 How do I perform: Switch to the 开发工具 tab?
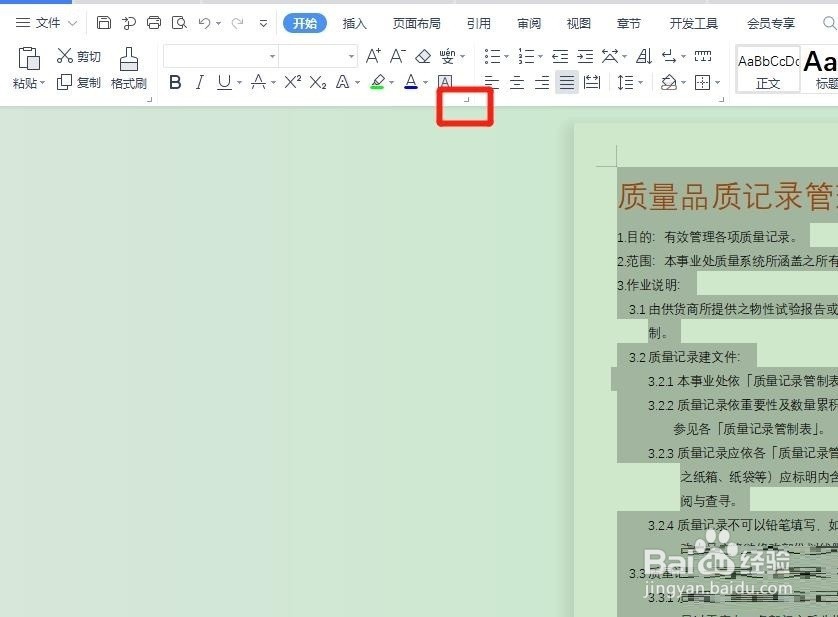click(x=694, y=24)
